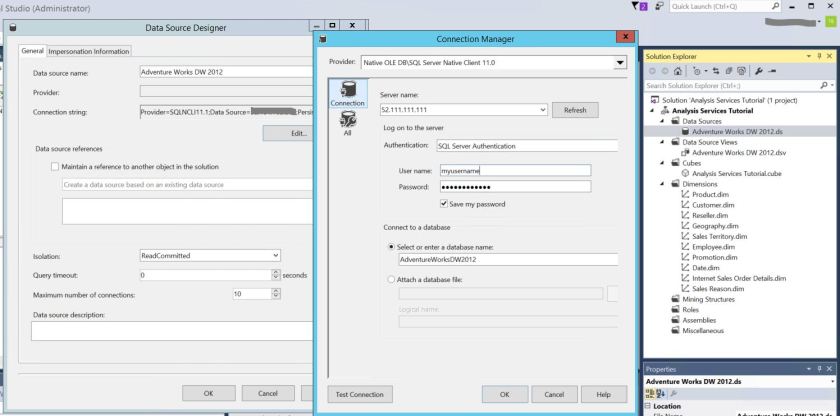Switch to the General tab
The height and width of the screenshot is (416, 840).
coord(32,51)
